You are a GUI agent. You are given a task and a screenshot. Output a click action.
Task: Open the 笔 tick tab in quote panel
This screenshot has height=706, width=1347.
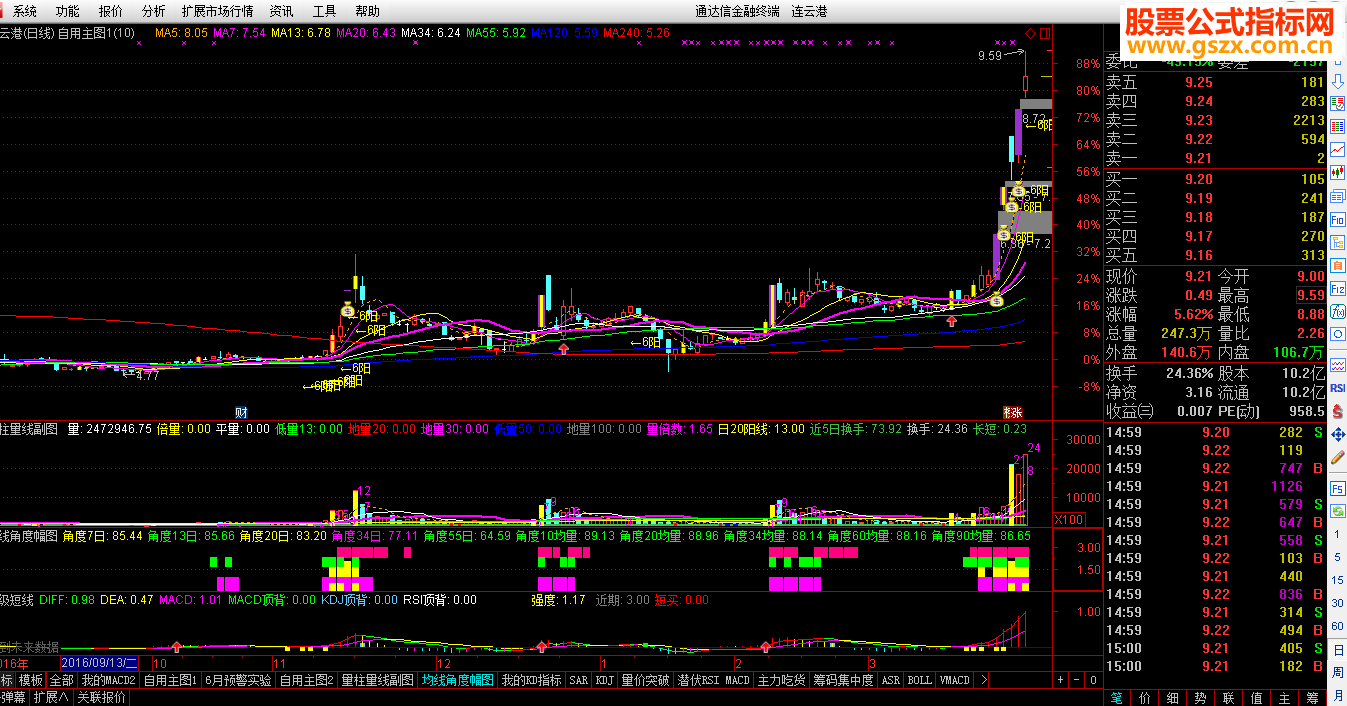[1117, 697]
